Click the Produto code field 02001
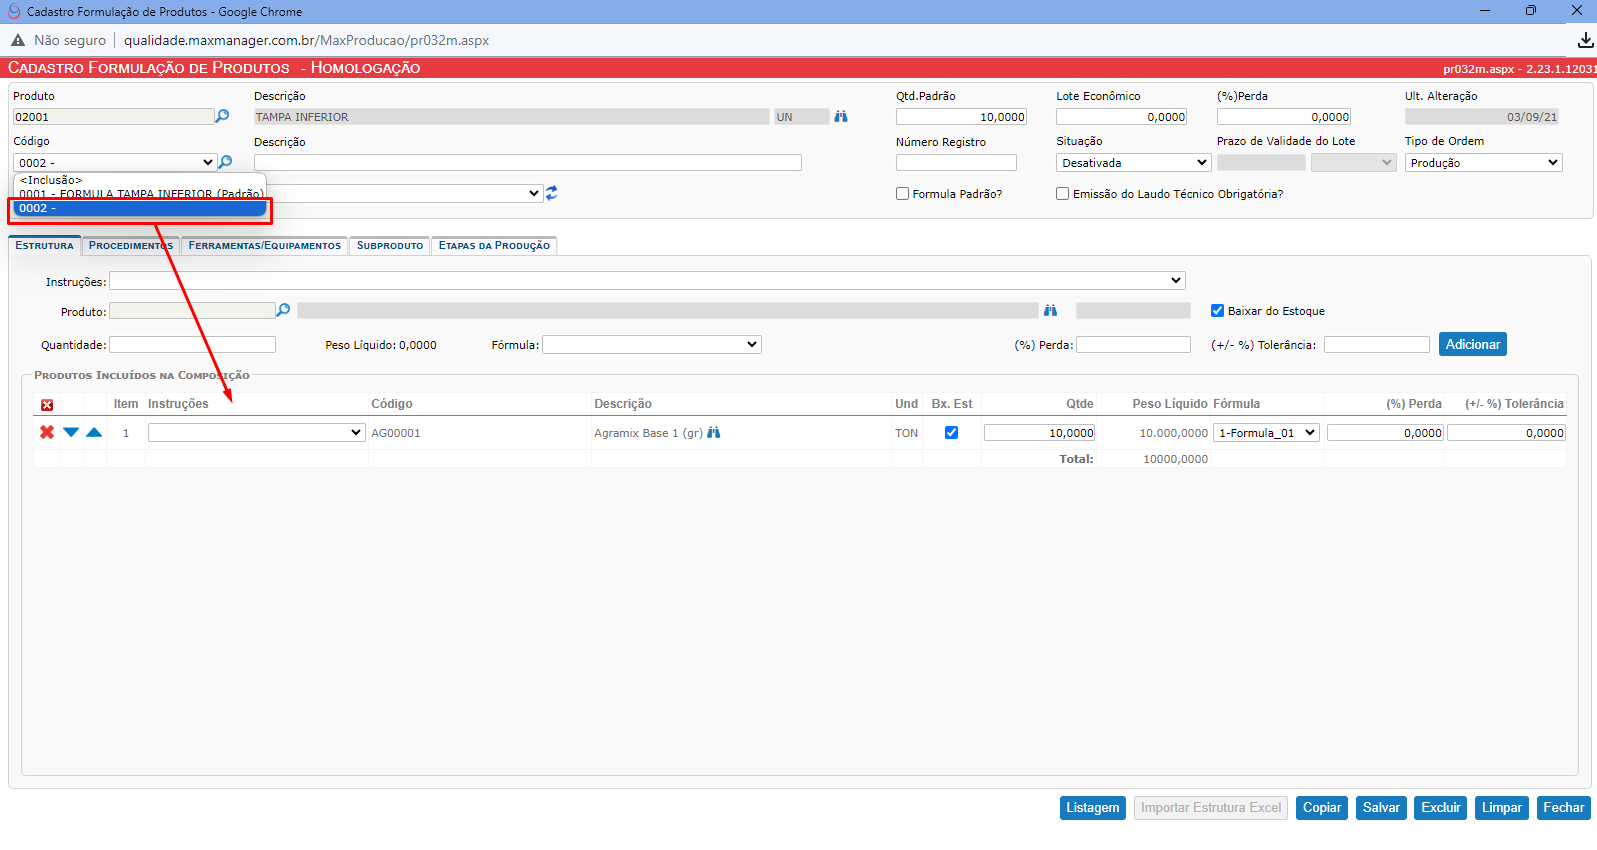This screenshot has width=1597, height=850. point(113,116)
